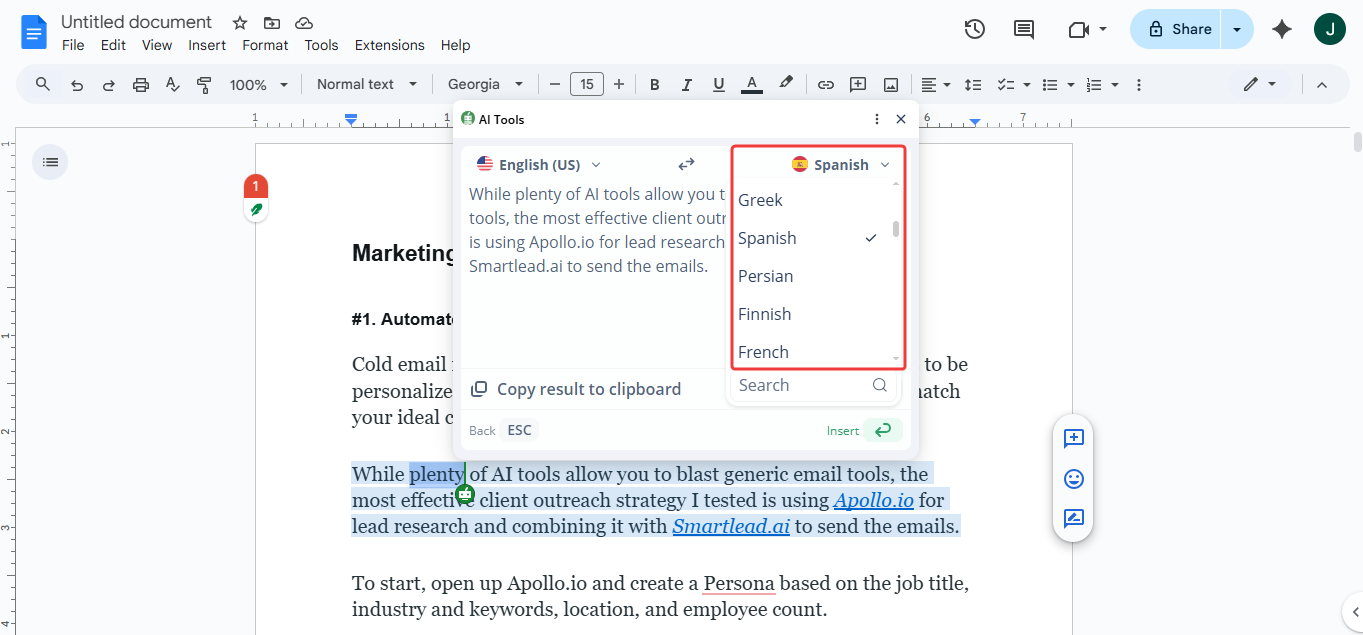Open text color picker
The width and height of the screenshot is (1363, 635).
(752, 85)
